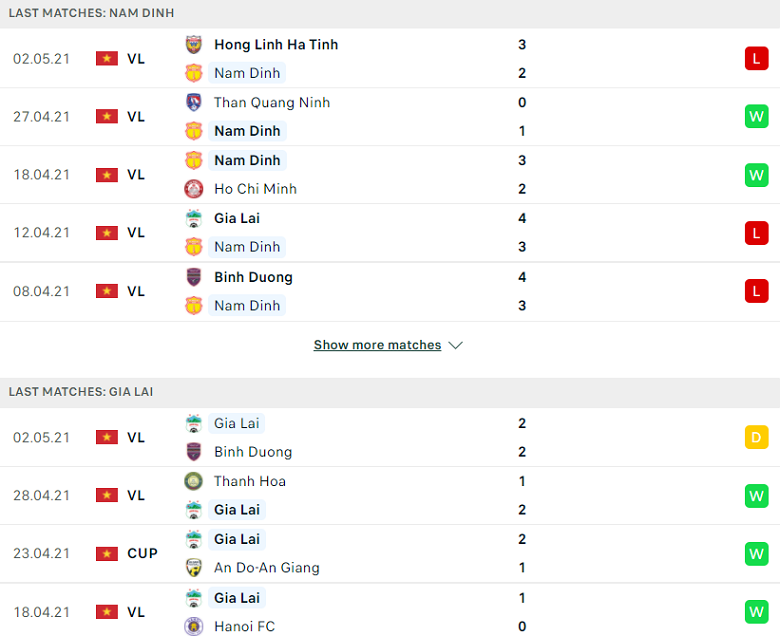The width and height of the screenshot is (780, 636).
Task: Expand the Show more matches chevron arrow
Action: point(455,345)
